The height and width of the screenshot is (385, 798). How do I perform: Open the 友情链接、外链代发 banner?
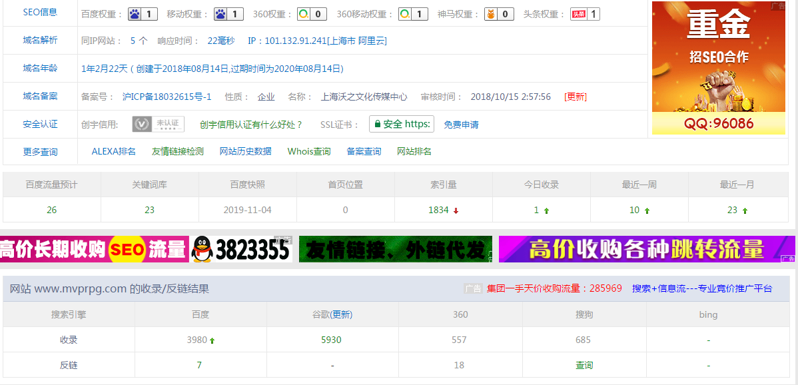395,249
